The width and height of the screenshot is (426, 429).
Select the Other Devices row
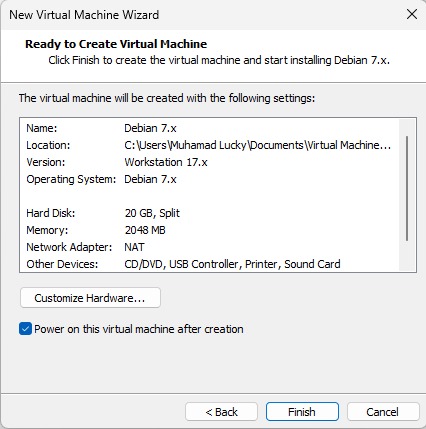(x=209, y=264)
